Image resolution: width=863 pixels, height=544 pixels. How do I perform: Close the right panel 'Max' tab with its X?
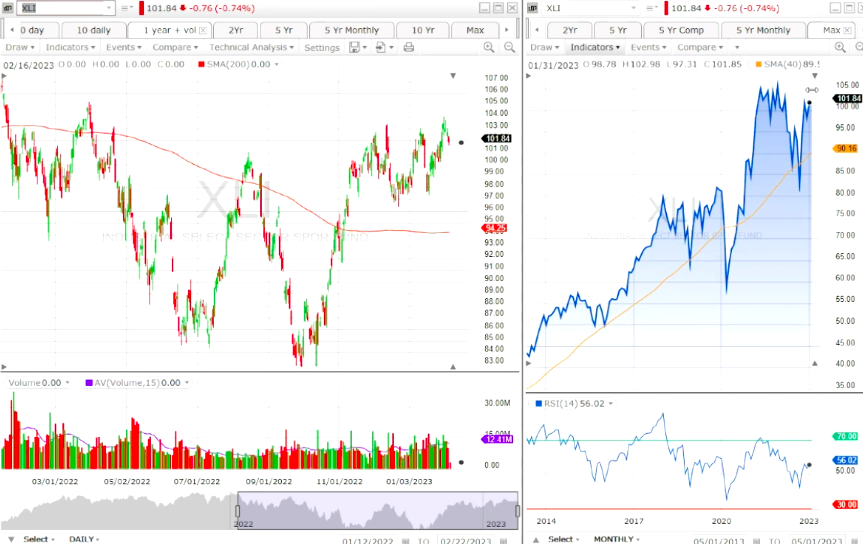[846, 30]
